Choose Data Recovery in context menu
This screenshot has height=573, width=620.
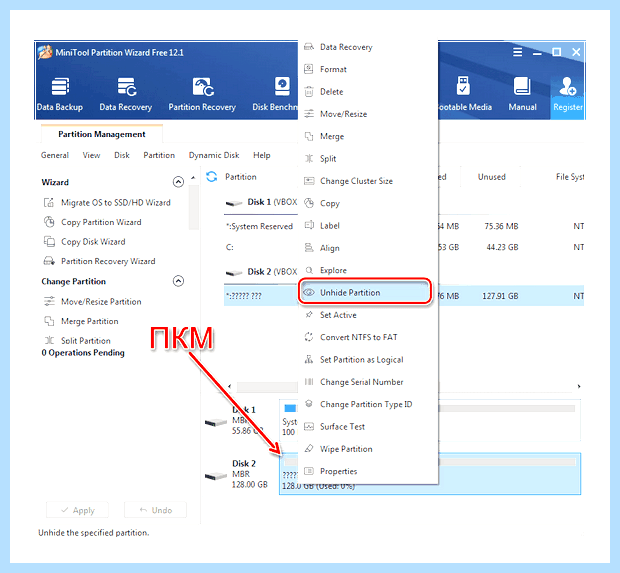pyautogui.click(x=368, y=47)
